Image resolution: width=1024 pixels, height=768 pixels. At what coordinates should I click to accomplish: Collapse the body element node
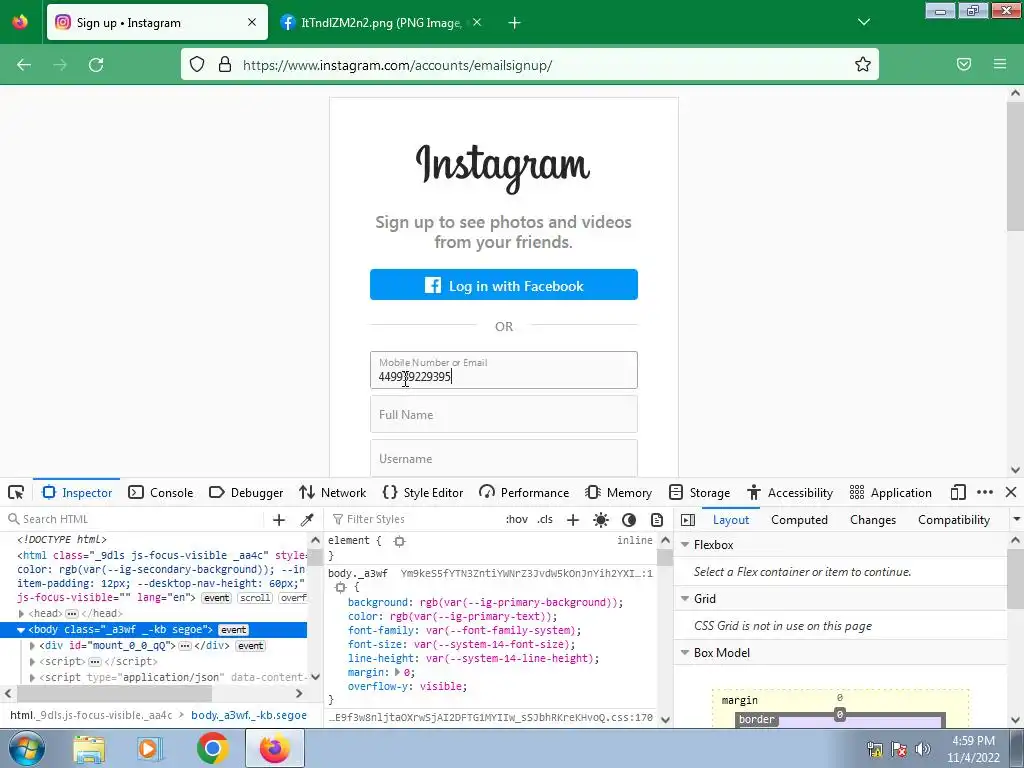pyautogui.click(x=21, y=630)
